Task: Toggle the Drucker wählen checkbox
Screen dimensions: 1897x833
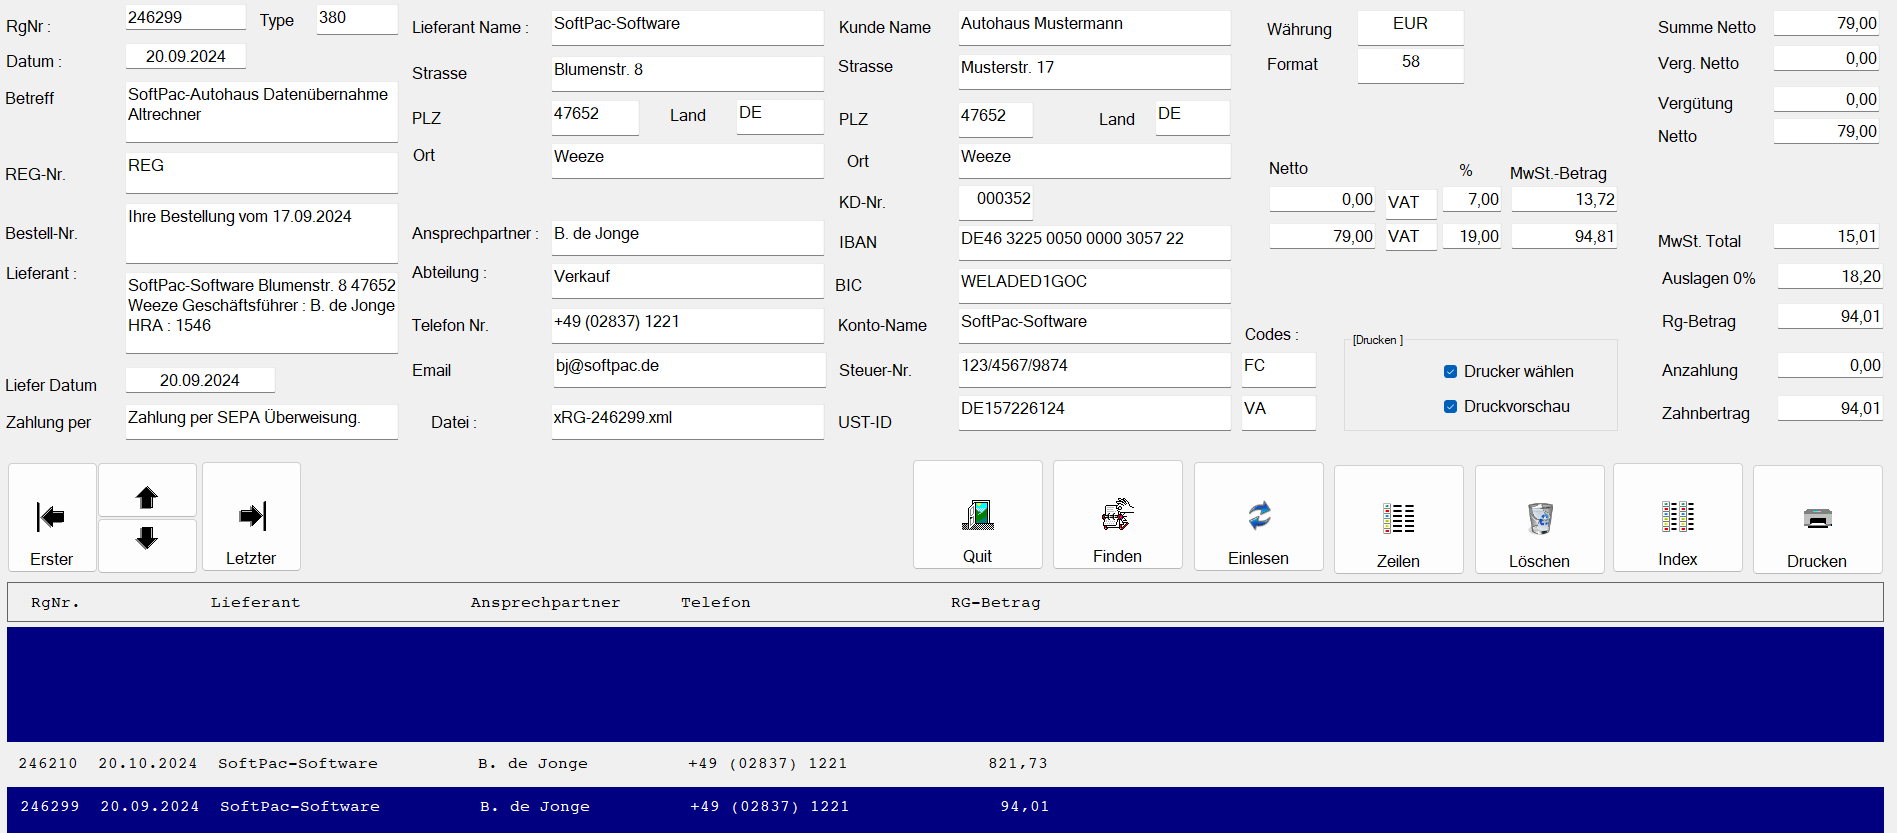Action: coord(1450,372)
